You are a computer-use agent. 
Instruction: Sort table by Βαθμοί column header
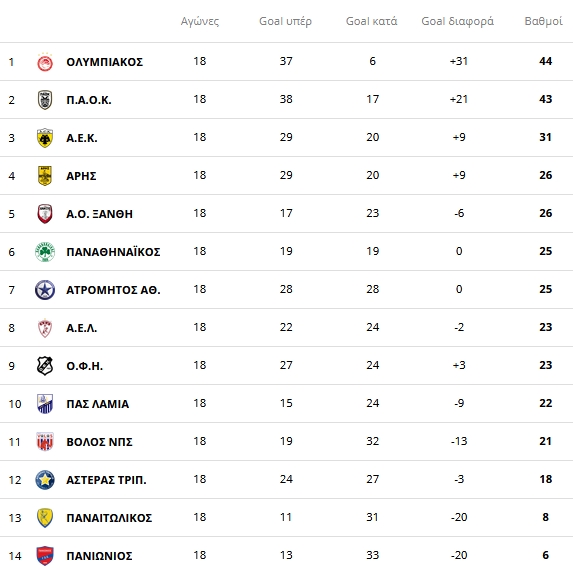pyautogui.click(x=543, y=21)
